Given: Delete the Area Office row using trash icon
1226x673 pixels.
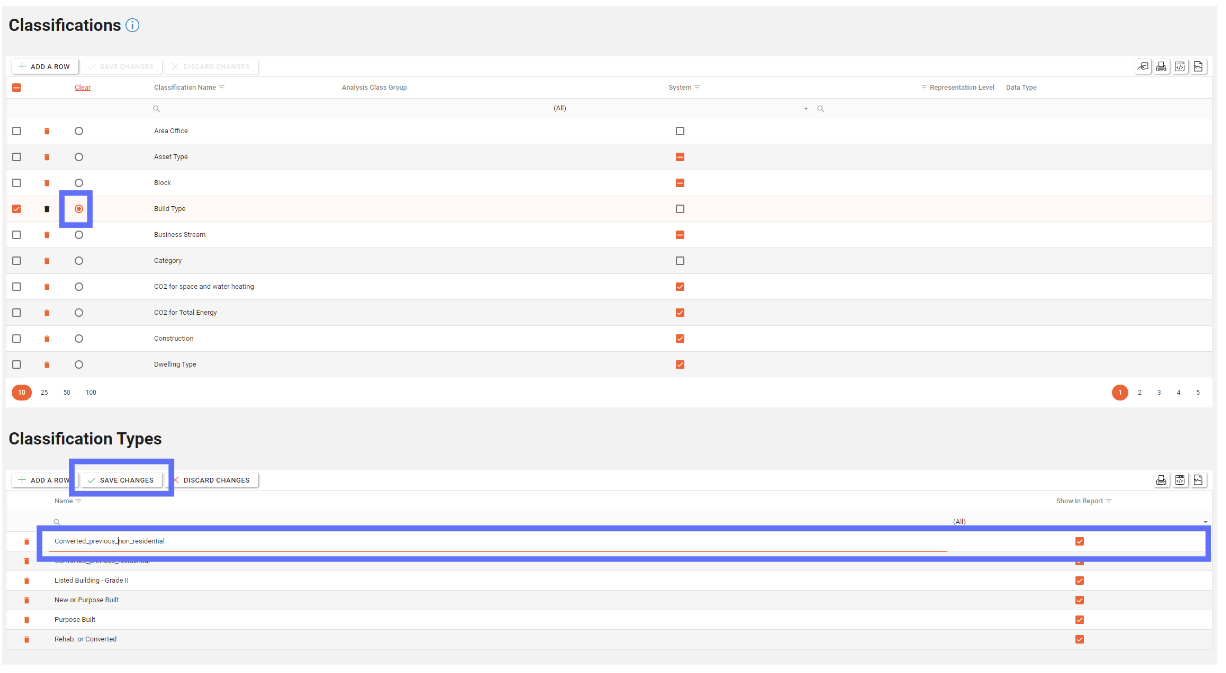Looking at the screenshot, I should pyautogui.click(x=46, y=131).
